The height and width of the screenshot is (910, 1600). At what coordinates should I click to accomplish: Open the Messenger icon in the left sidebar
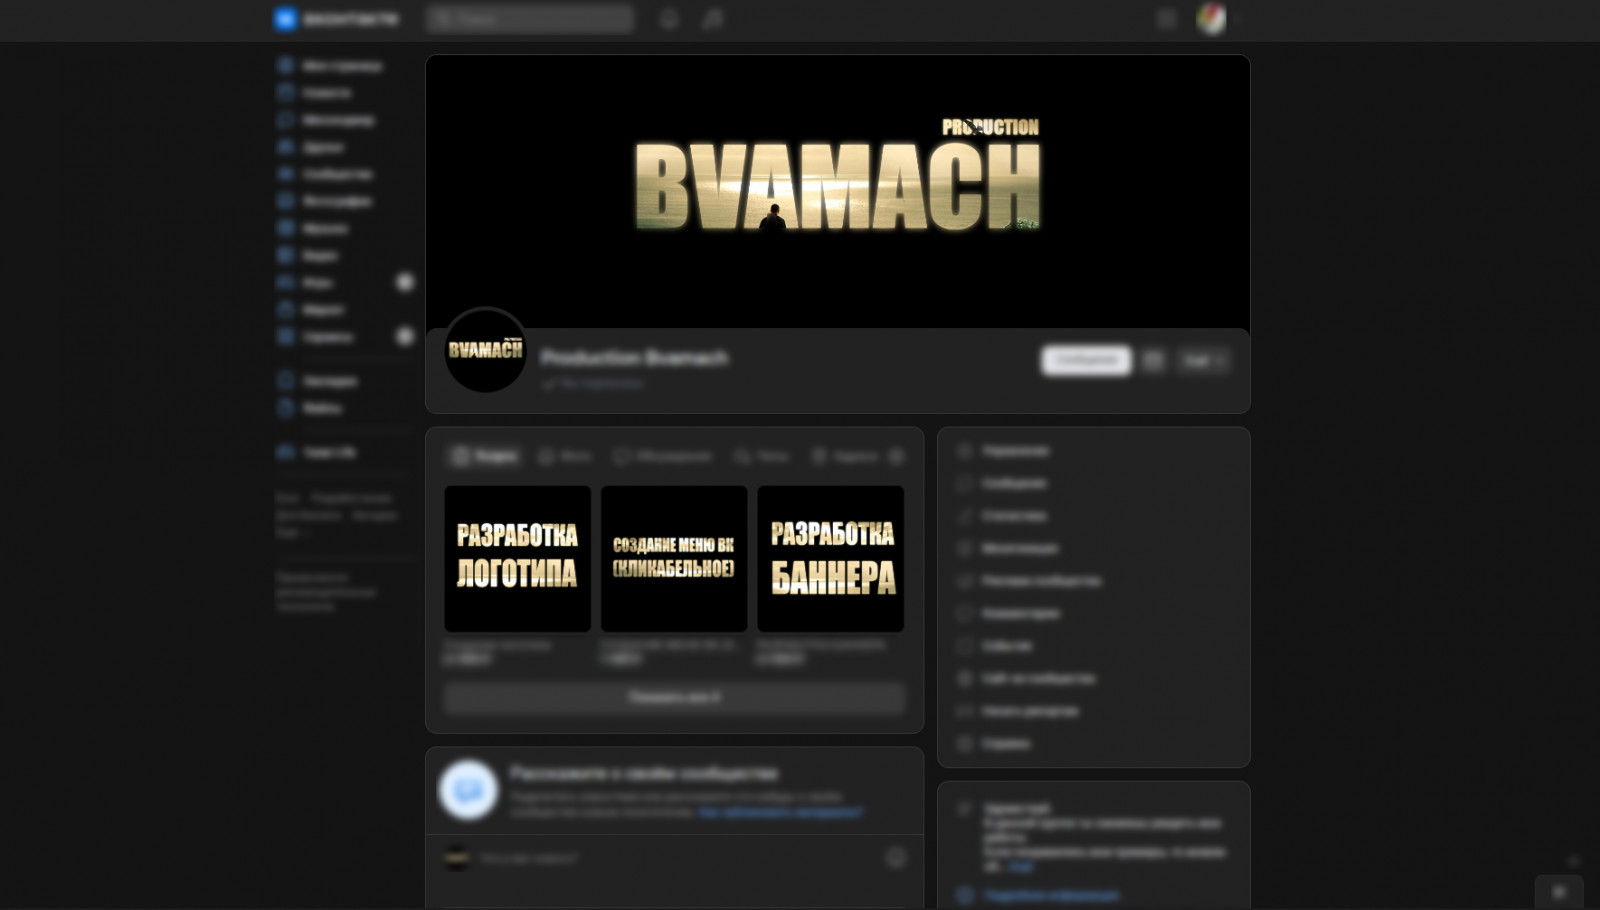pyautogui.click(x=285, y=119)
